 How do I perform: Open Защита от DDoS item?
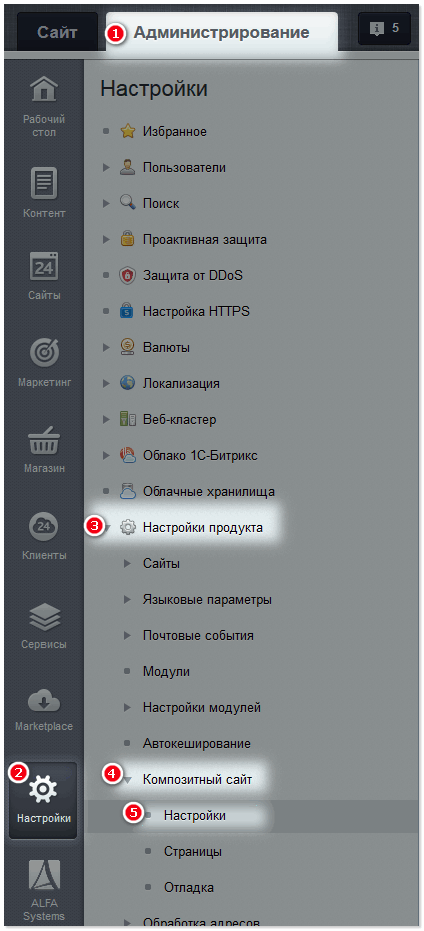coord(193,276)
